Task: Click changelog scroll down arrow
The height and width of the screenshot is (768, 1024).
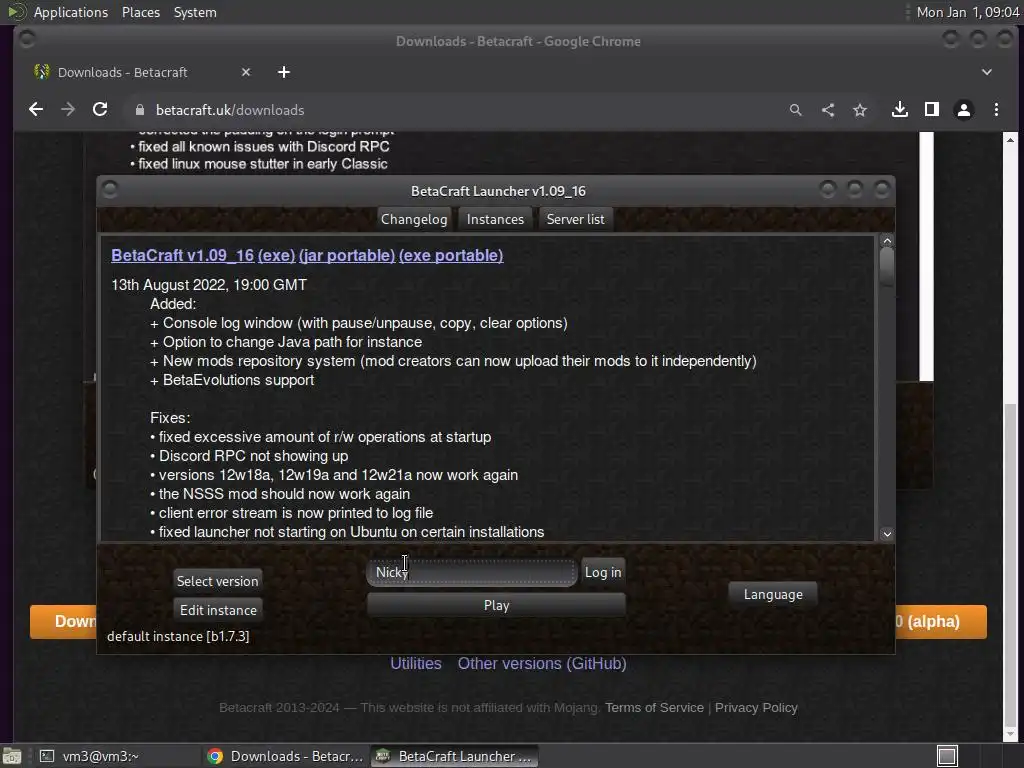Action: (x=887, y=534)
